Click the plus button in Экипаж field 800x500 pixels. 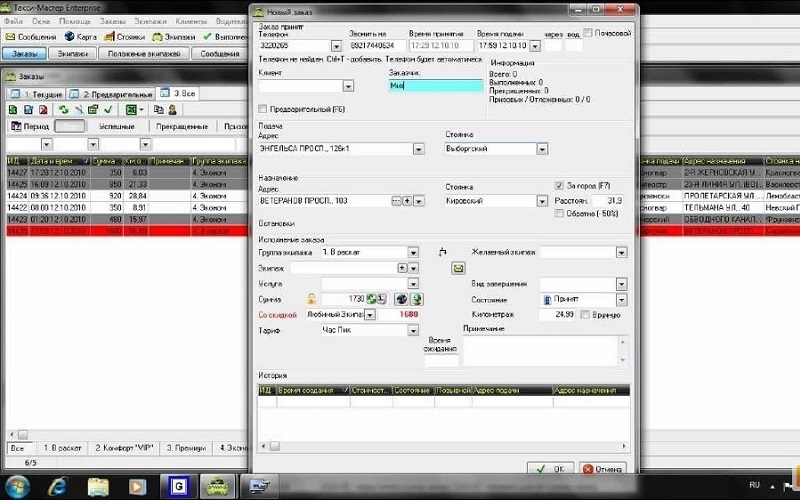pos(402,268)
